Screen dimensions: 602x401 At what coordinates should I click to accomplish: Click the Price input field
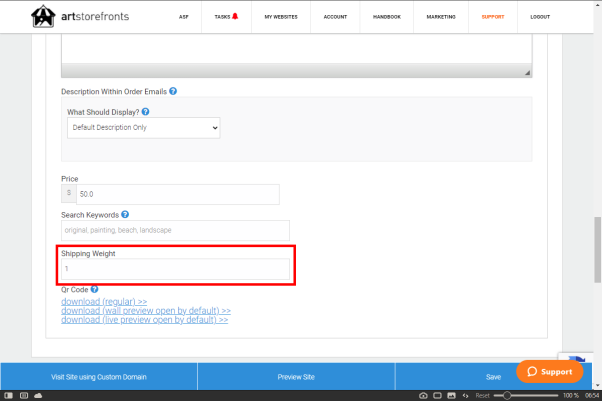[x=177, y=194]
